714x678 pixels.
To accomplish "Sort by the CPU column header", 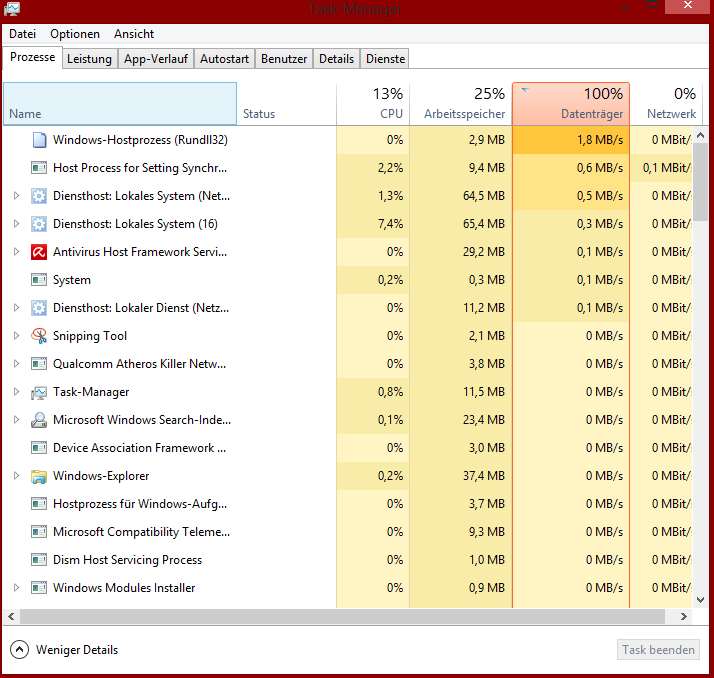I will (x=373, y=104).
